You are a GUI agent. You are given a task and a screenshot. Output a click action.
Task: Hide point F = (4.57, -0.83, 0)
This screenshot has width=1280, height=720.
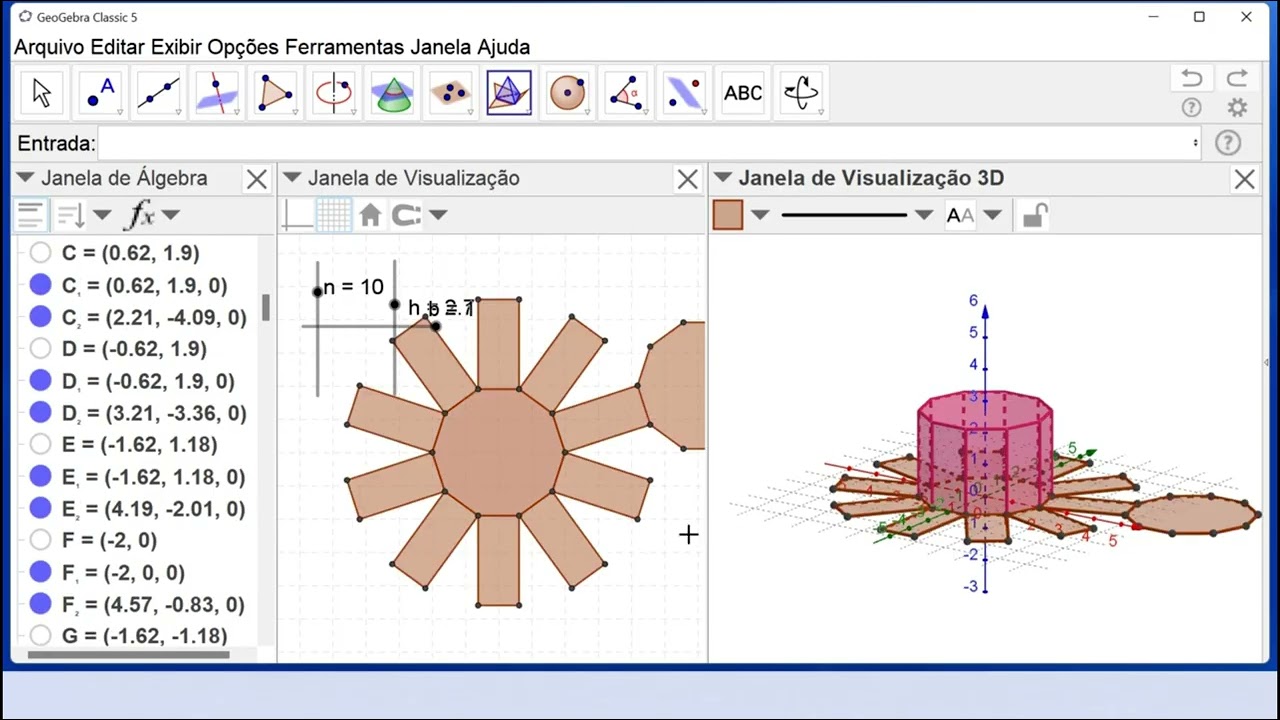(x=40, y=604)
